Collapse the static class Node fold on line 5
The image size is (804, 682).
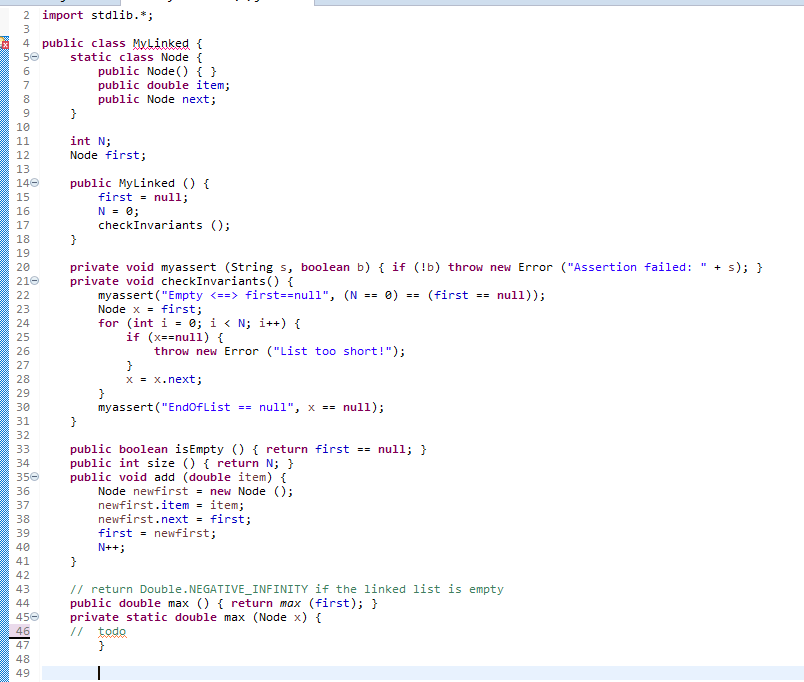(x=34, y=57)
